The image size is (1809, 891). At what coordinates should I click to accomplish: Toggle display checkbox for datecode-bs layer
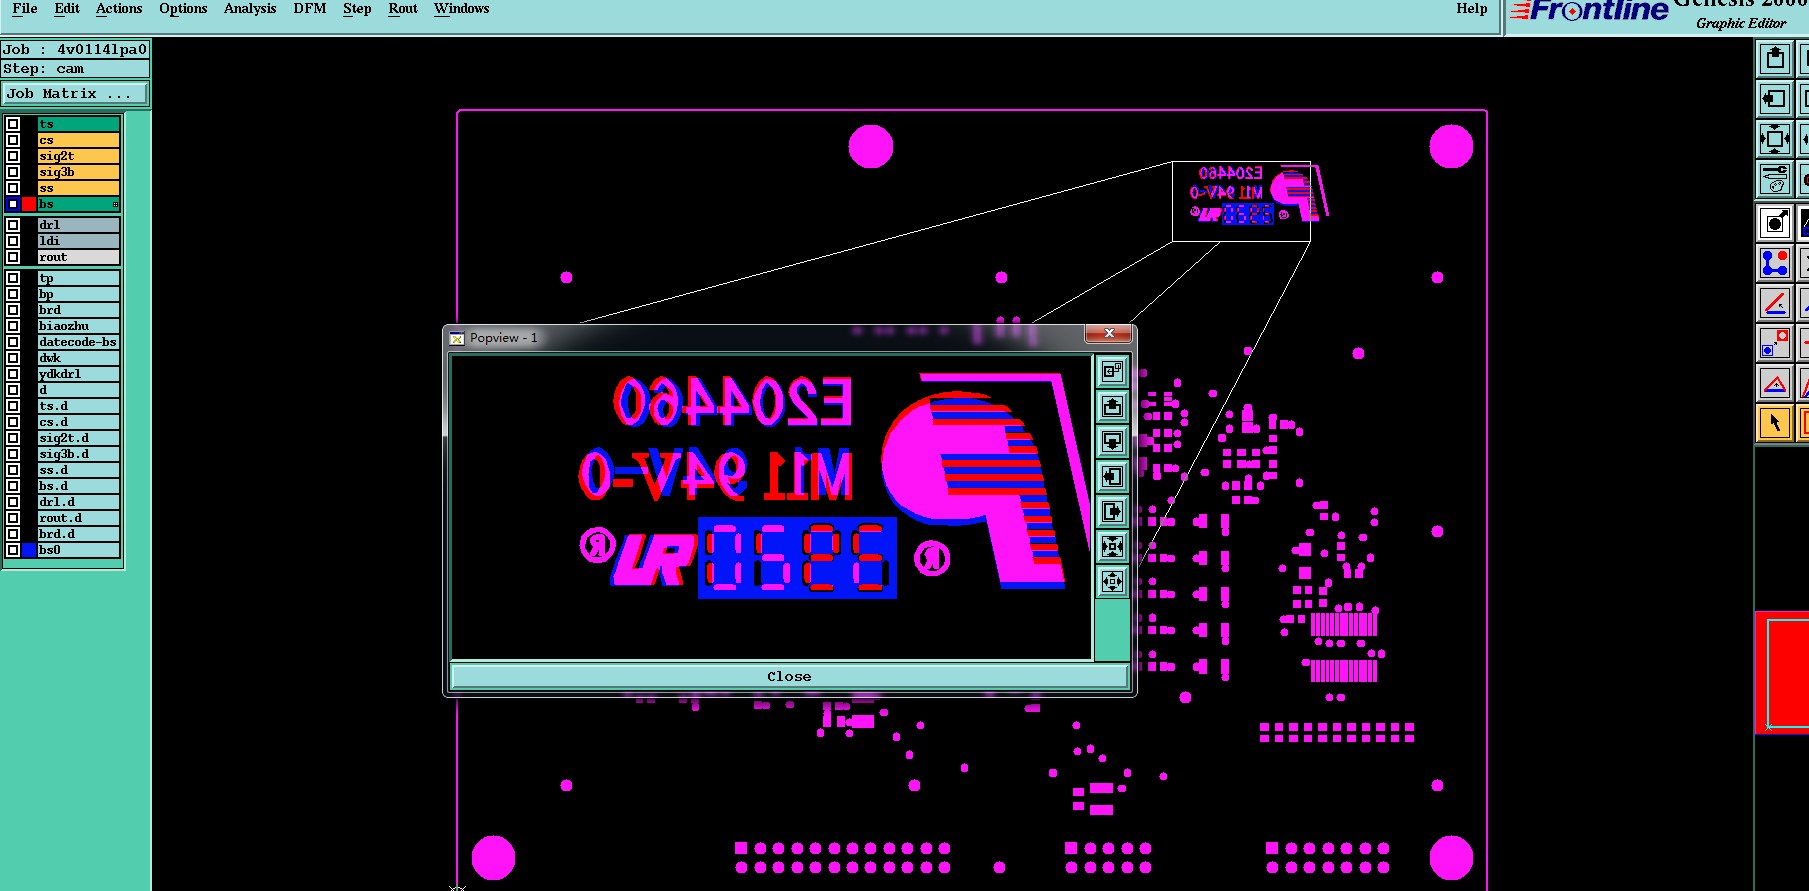pyautogui.click(x=13, y=342)
